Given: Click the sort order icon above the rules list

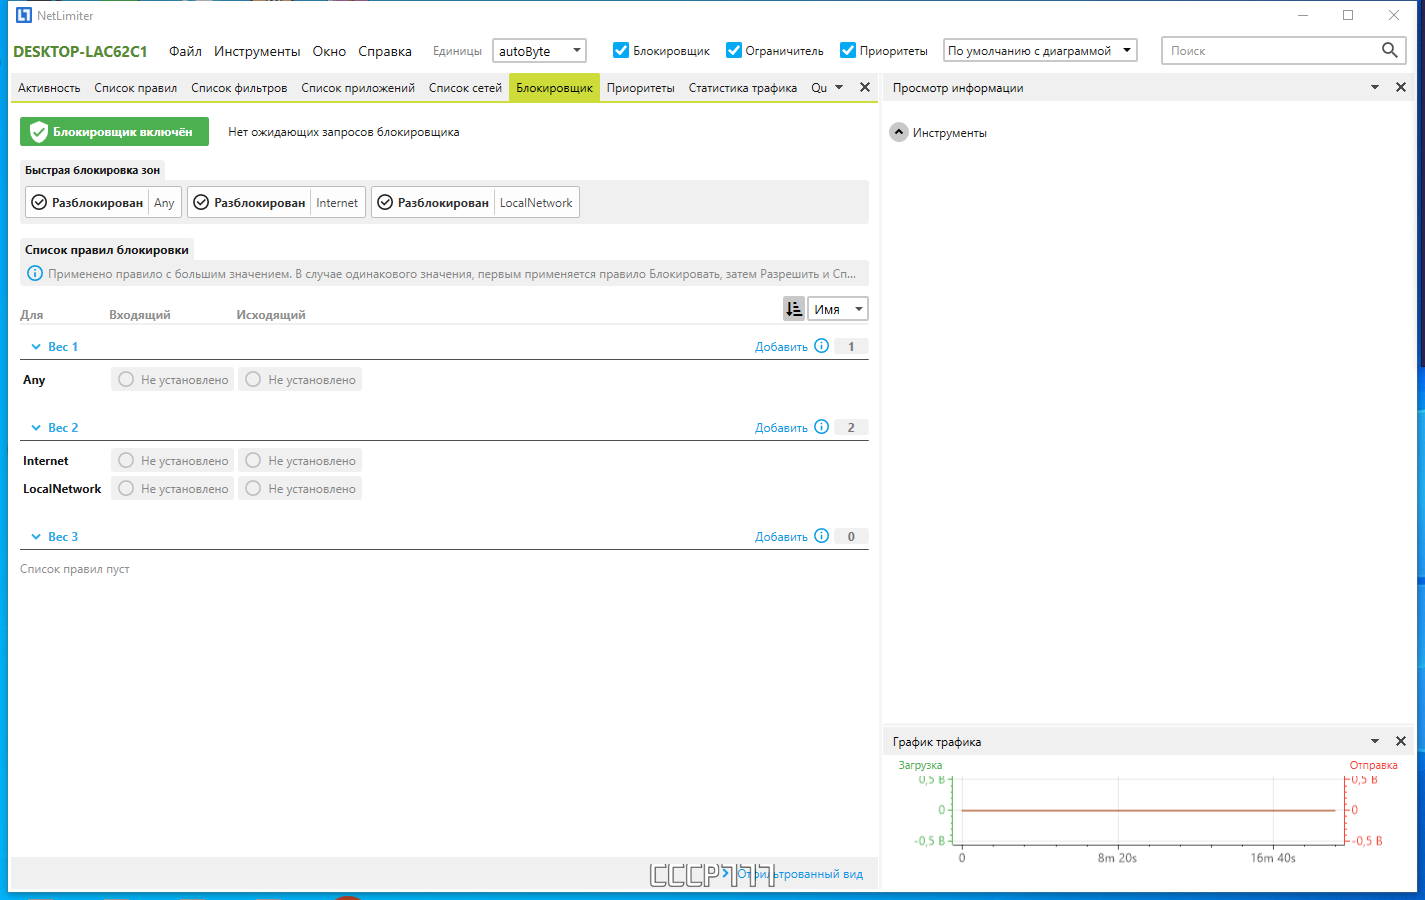Looking at the screenshot, I should tap(793, 308).
